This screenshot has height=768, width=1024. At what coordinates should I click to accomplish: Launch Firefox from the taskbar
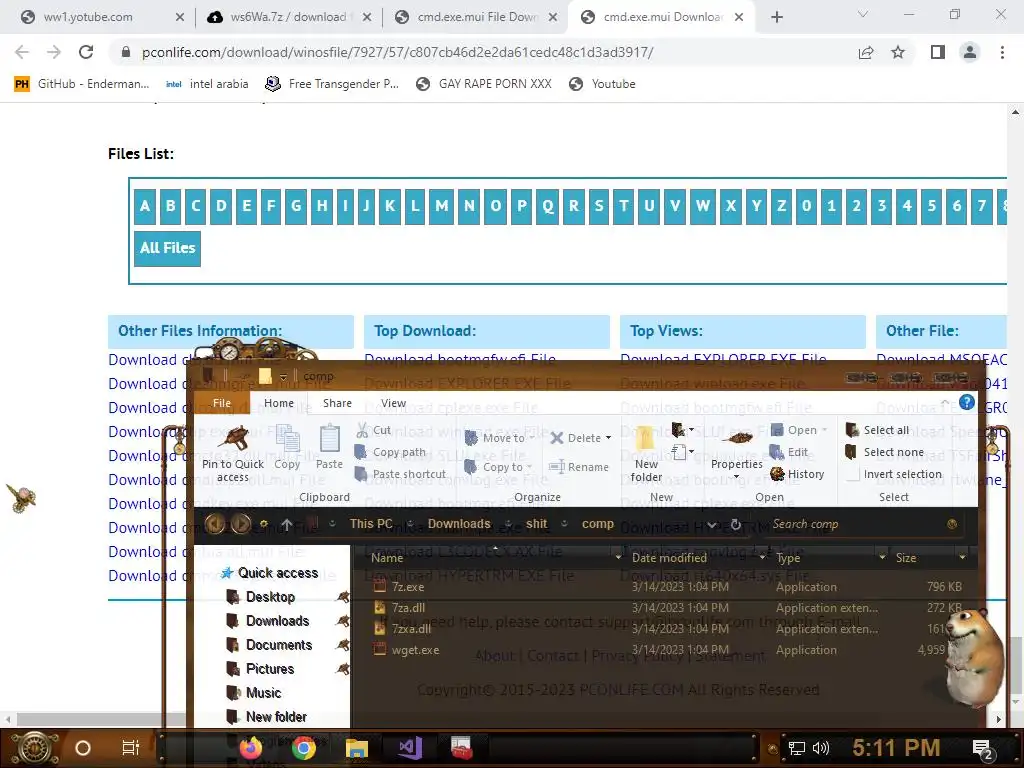[x=251, y=748]
